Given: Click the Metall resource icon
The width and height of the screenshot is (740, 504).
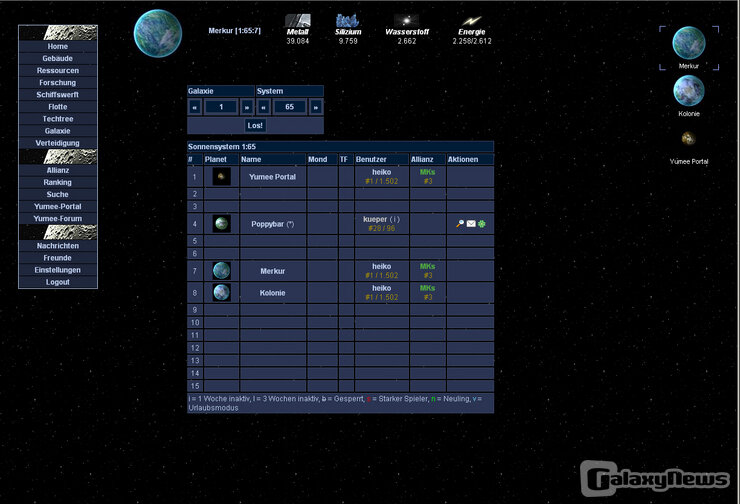Looking at the screenshot, I should 298,20.
